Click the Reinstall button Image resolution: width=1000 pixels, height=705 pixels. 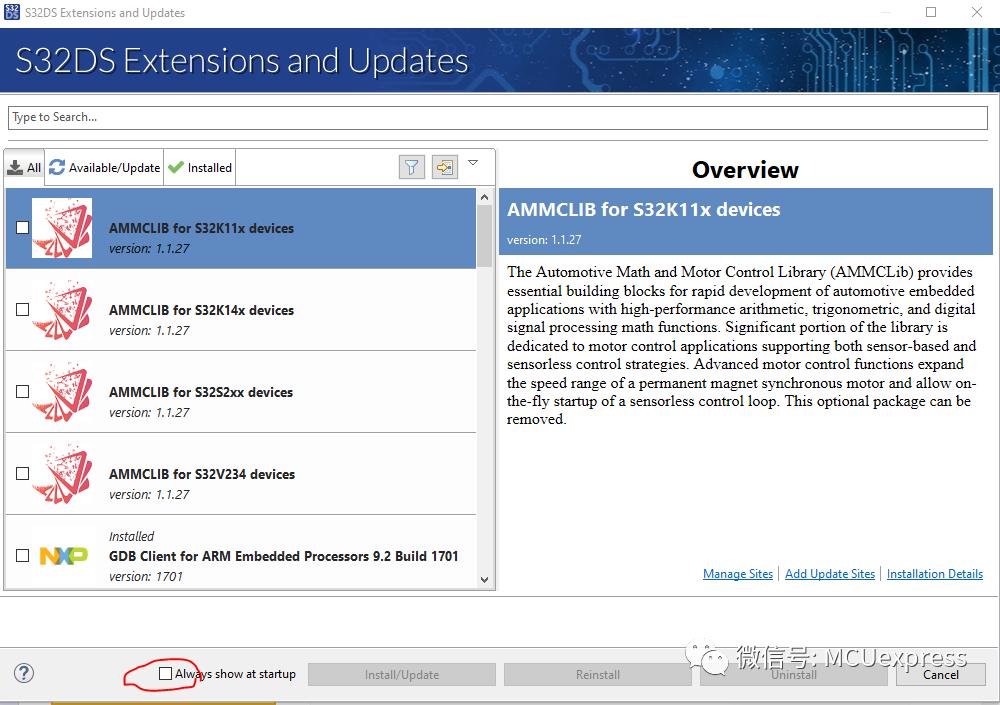pyautogui.click(x=598, y=674)
